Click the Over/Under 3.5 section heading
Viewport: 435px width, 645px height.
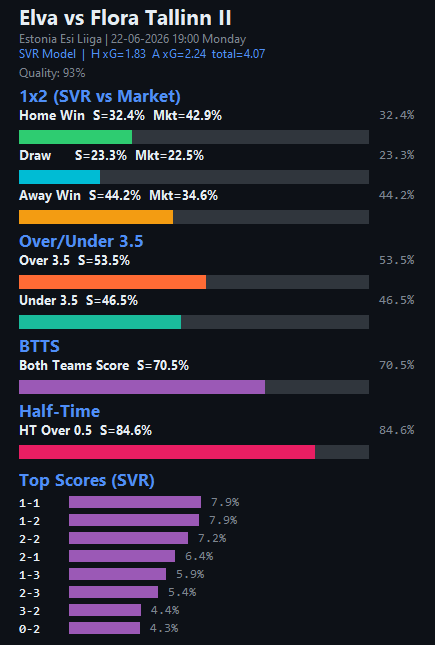pos(81,241)
